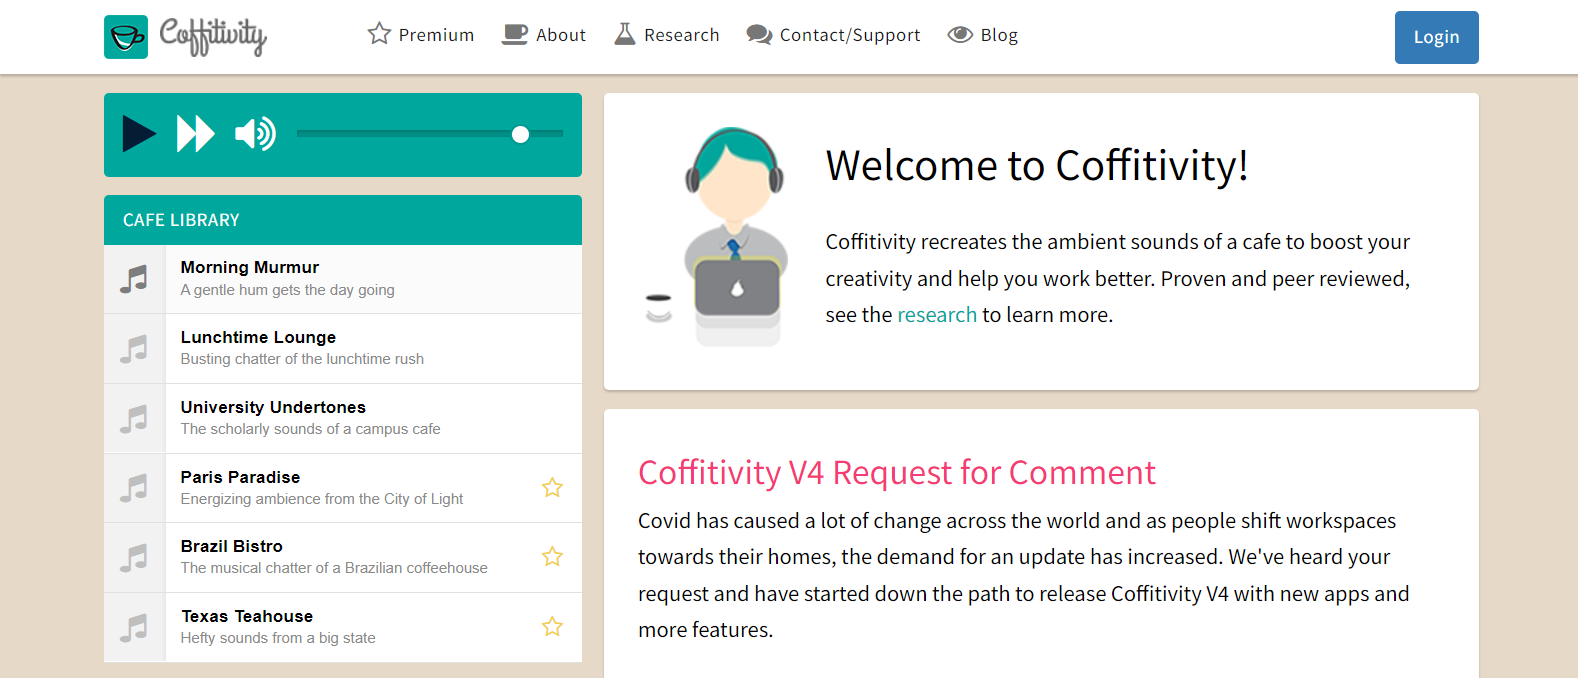This screenshot has height=678, width=1578.
Task: Click the premium star on Texas Teahouse
Action: pyautogui.click(x=552, y=627)
